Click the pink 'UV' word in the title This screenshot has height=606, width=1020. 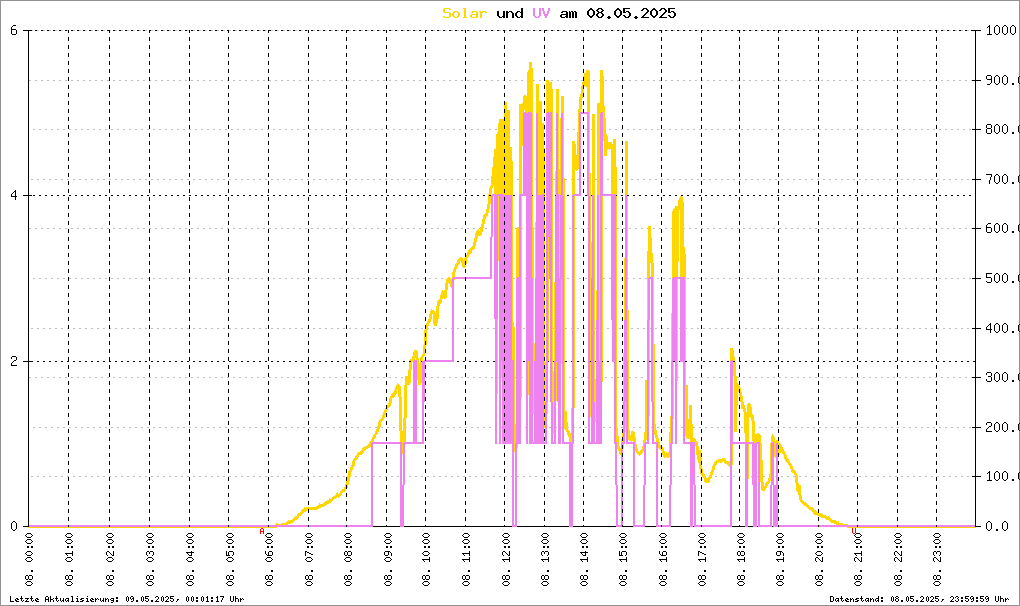click(x=541, y=13)
